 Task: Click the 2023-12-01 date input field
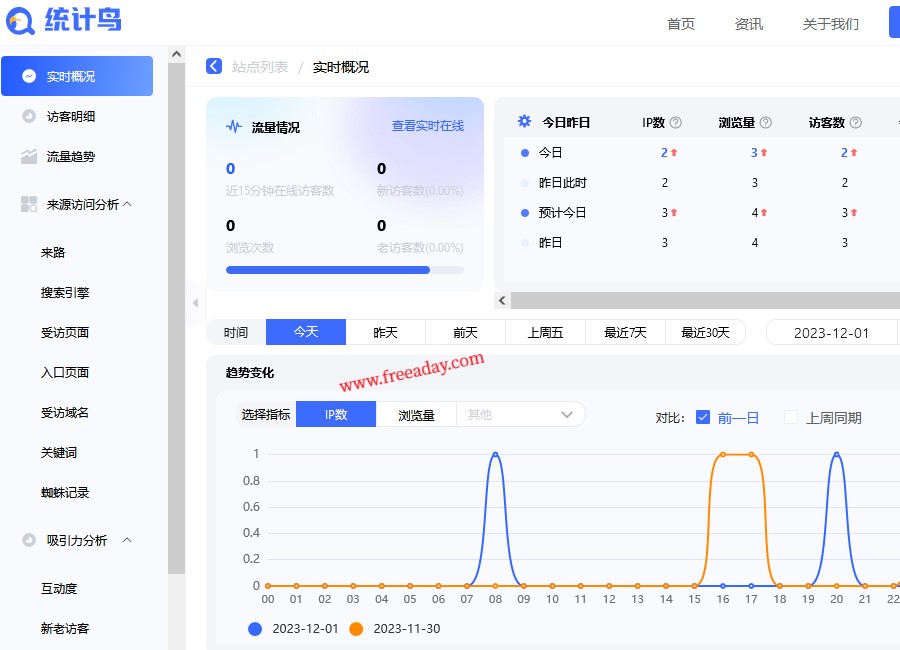pos(832,332)
